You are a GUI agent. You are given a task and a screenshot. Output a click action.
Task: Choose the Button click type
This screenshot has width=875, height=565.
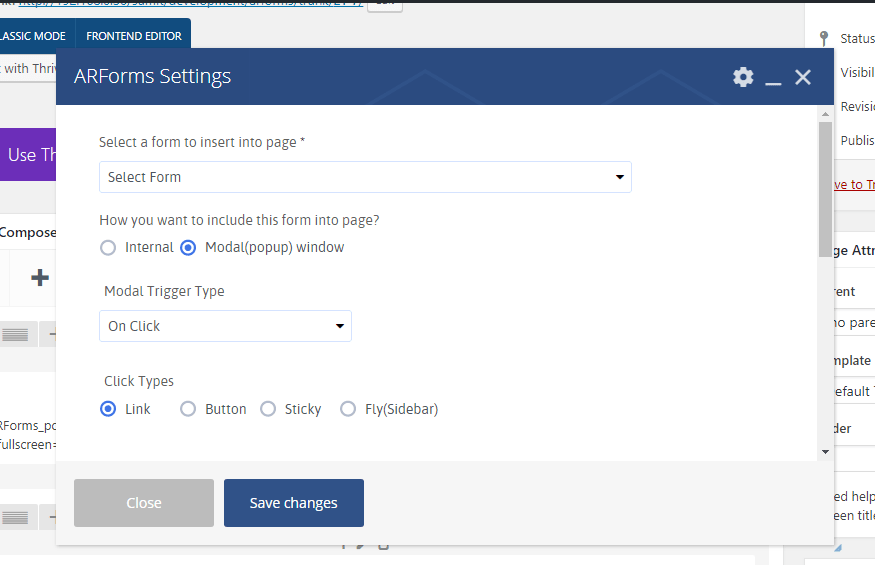pos(188,409)
